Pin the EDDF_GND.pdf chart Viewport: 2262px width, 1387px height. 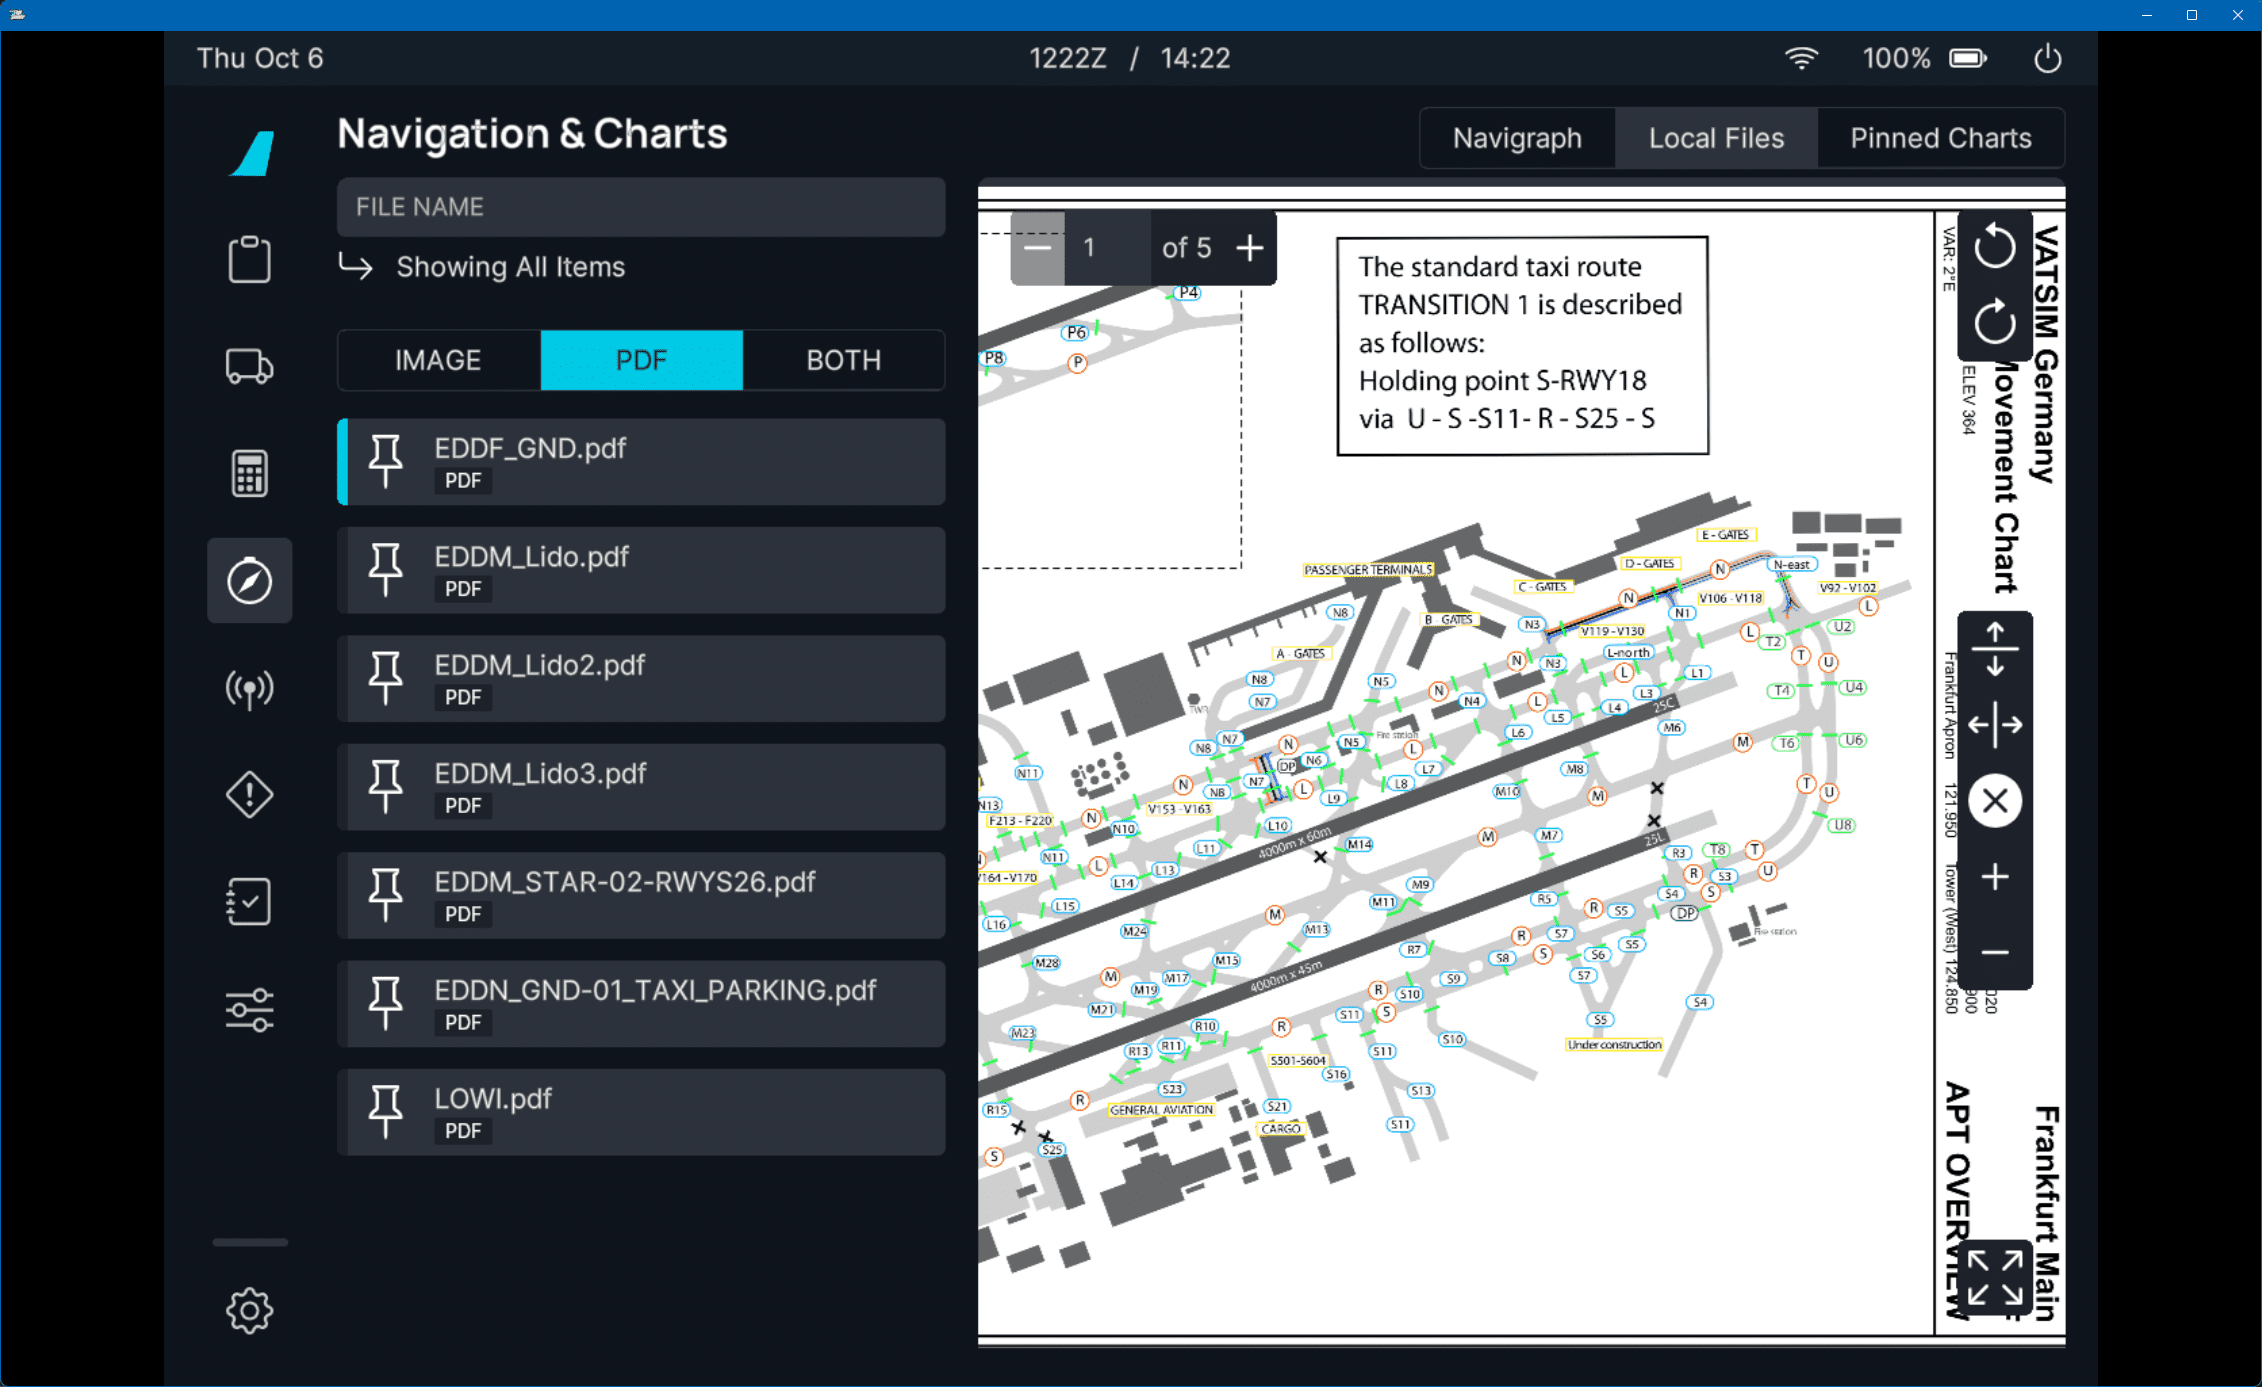384,461
